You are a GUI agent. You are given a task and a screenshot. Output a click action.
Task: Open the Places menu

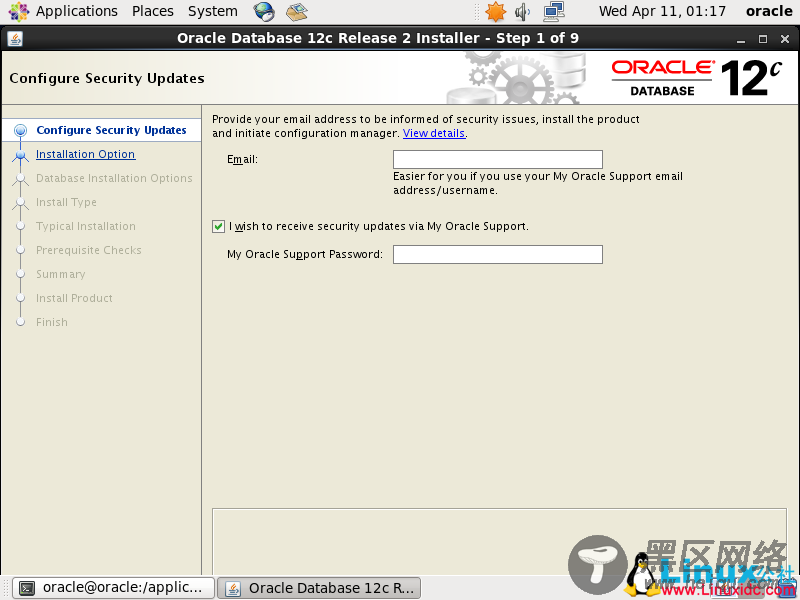(153, 11)
